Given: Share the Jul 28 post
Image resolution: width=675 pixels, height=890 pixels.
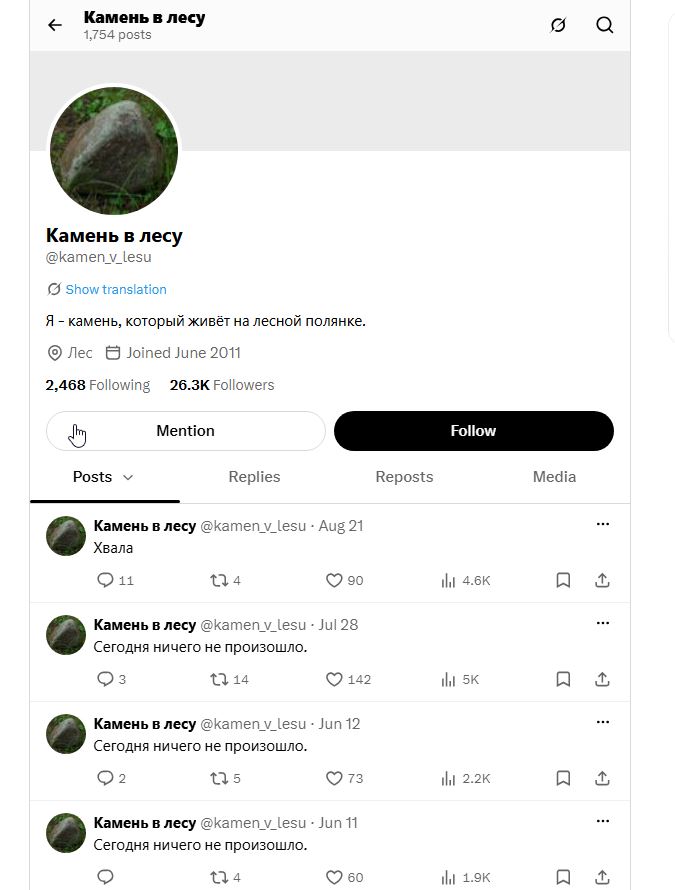Looking at the screenshot, I should pyautogui.click(x=602, y=679).
